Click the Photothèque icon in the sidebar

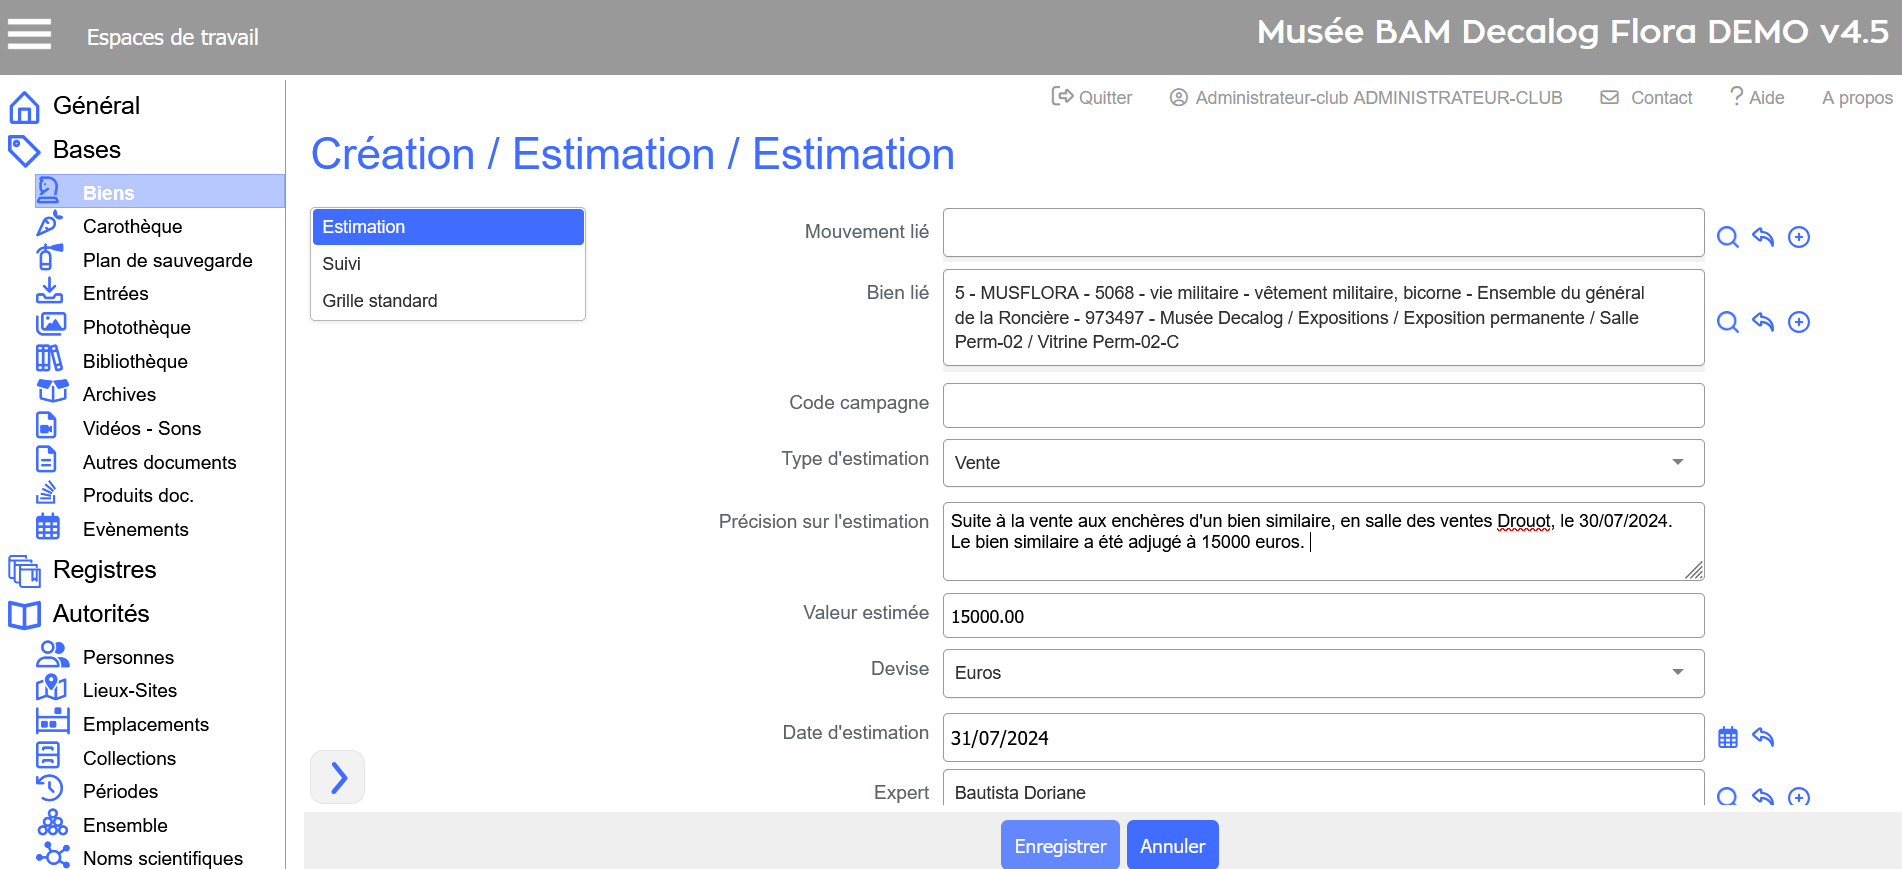pyautogui.click(x=50, y=326)
